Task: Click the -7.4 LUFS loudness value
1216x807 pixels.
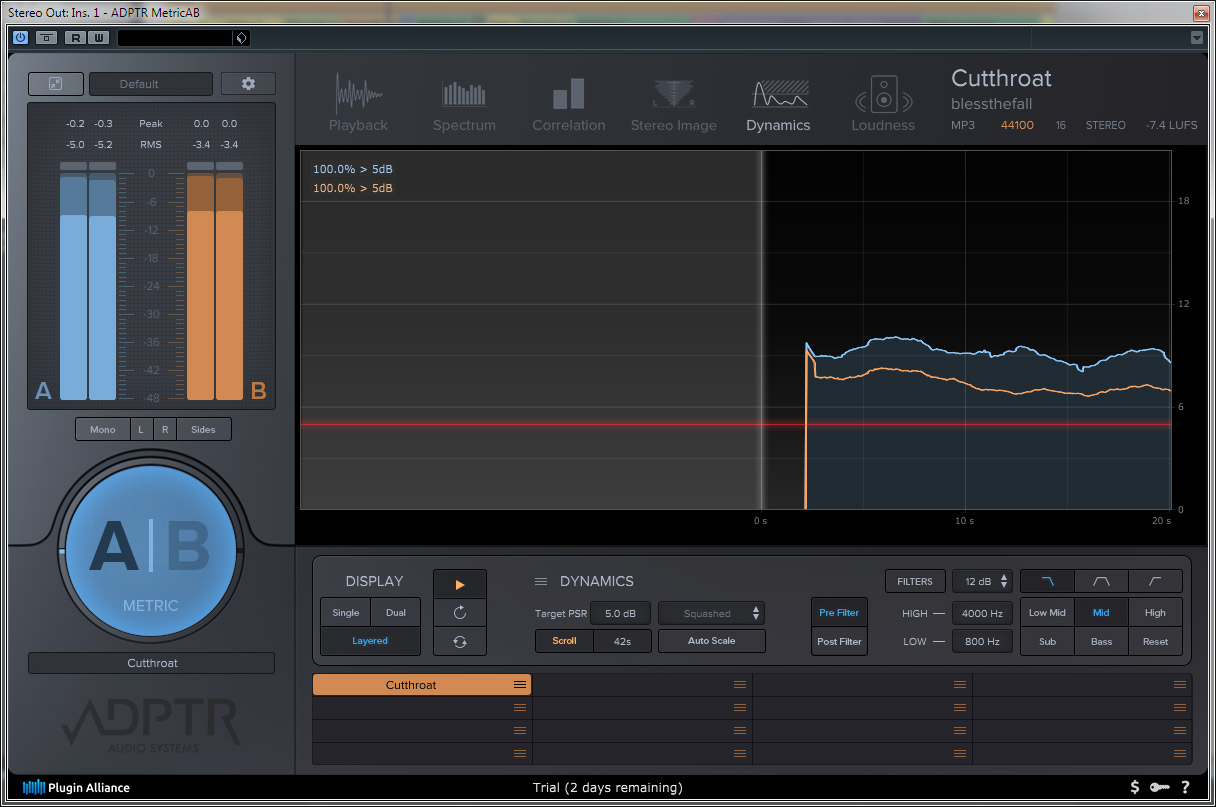Action: click(x=1170, y=126)
